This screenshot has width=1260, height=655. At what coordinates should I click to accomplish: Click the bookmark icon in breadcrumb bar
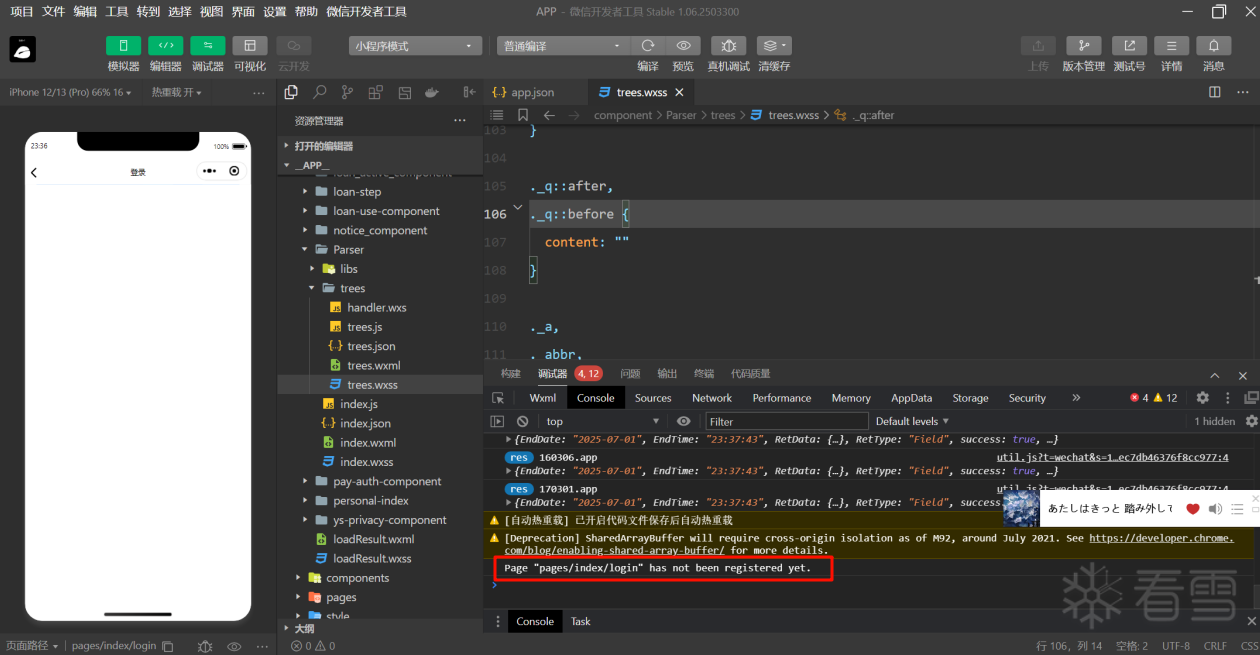[523, 115]
